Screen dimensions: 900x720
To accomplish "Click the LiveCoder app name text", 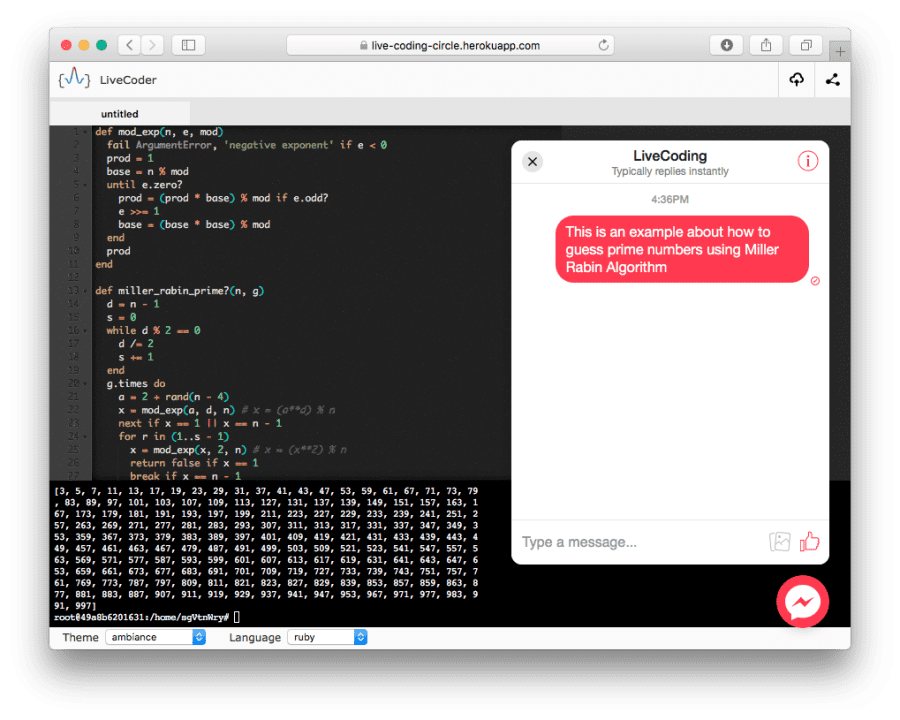I will (128, 80).
